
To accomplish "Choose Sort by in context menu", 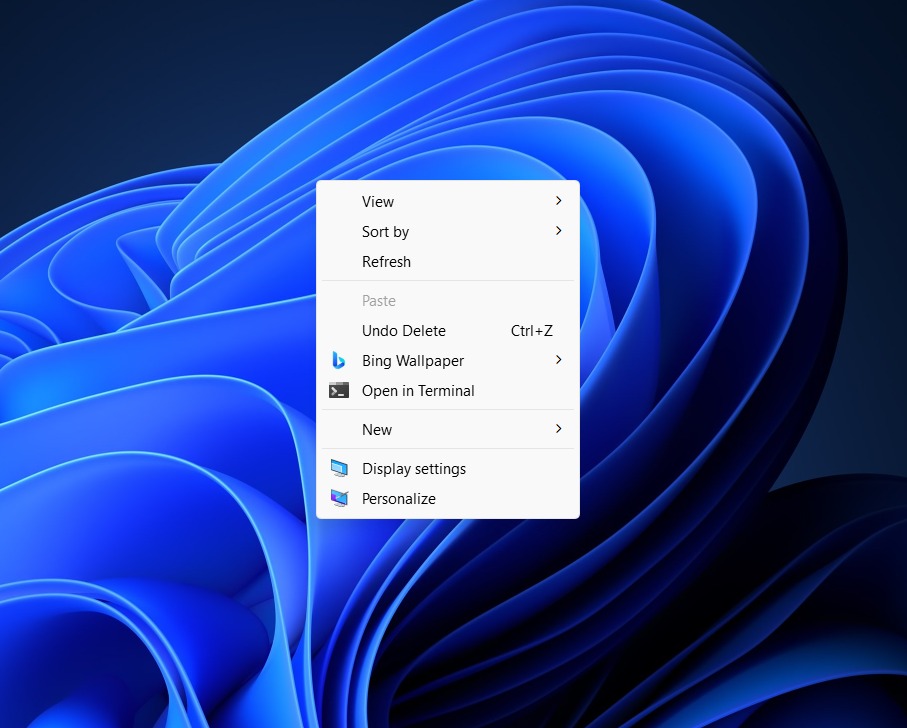I will [x=448, y=231].
